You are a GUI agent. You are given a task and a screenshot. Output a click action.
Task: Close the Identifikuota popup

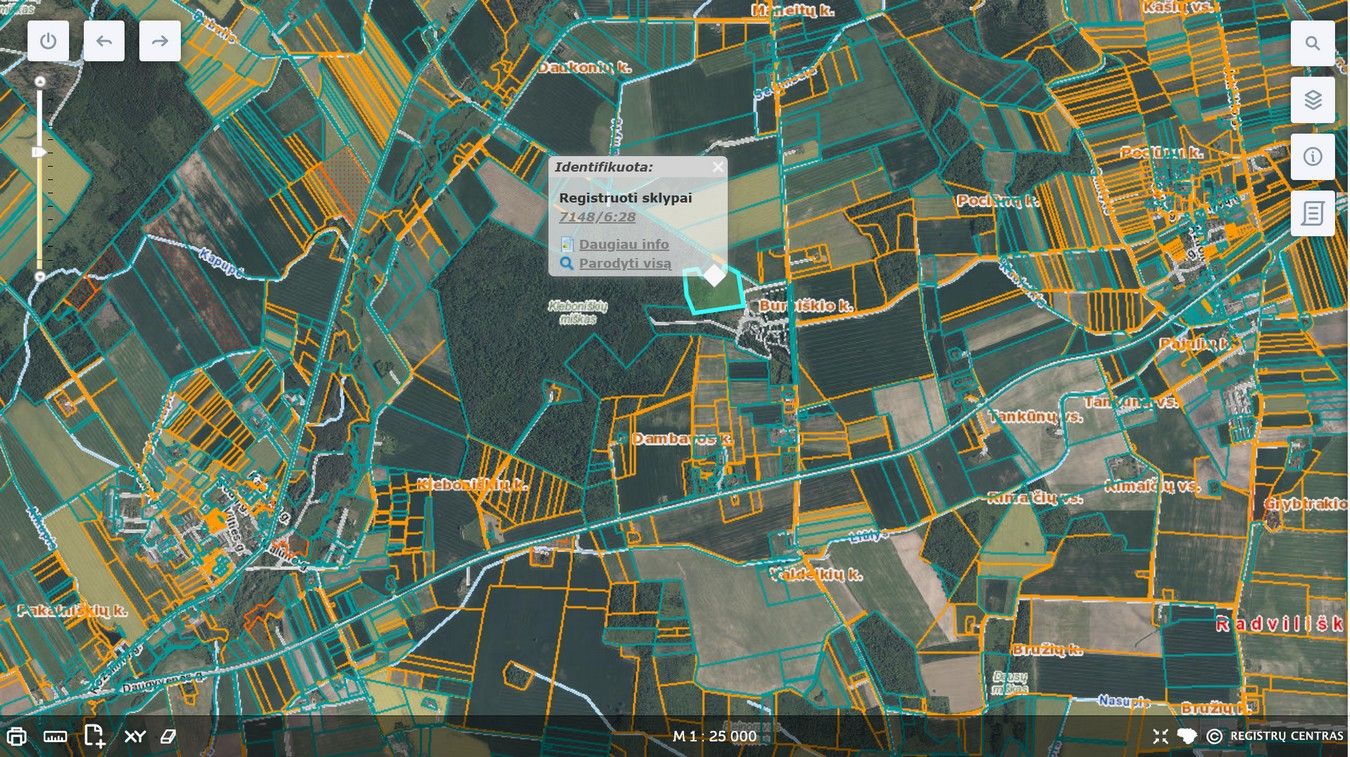coord(717,167)
